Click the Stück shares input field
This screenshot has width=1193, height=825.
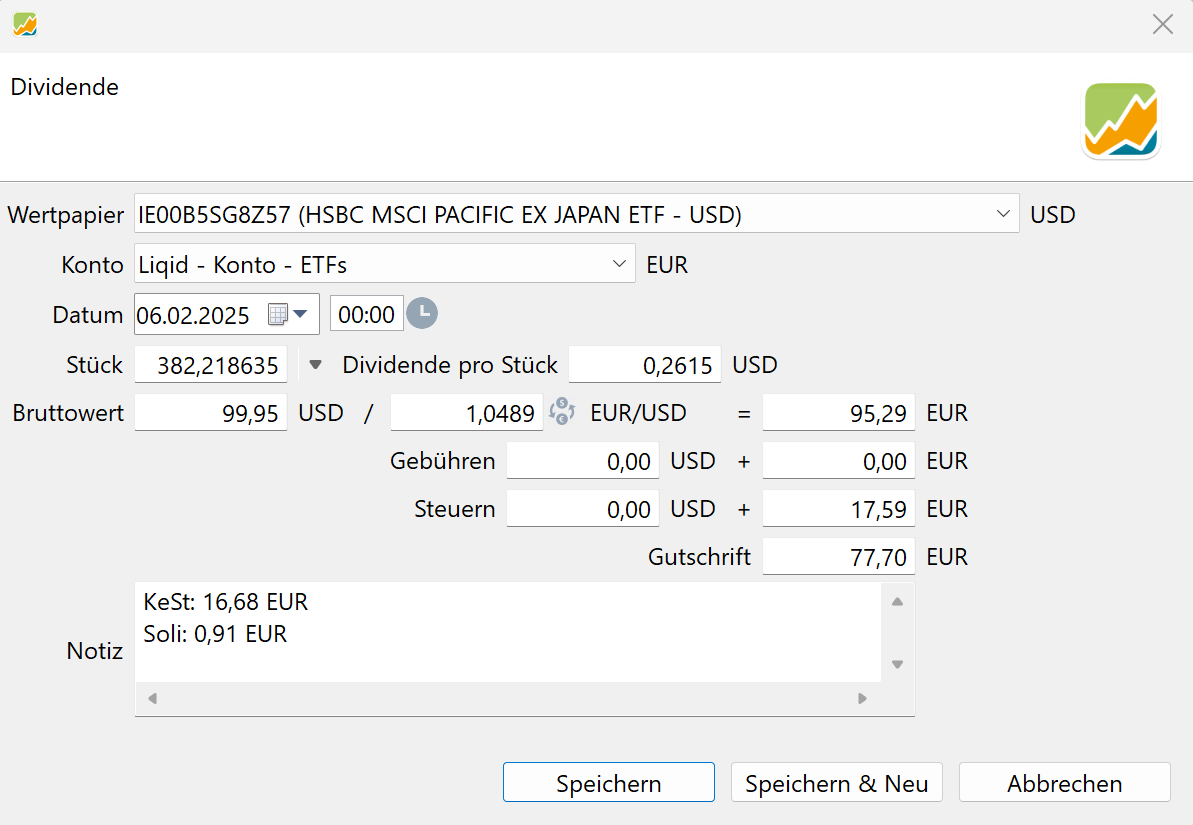click(x=211, y=366)
